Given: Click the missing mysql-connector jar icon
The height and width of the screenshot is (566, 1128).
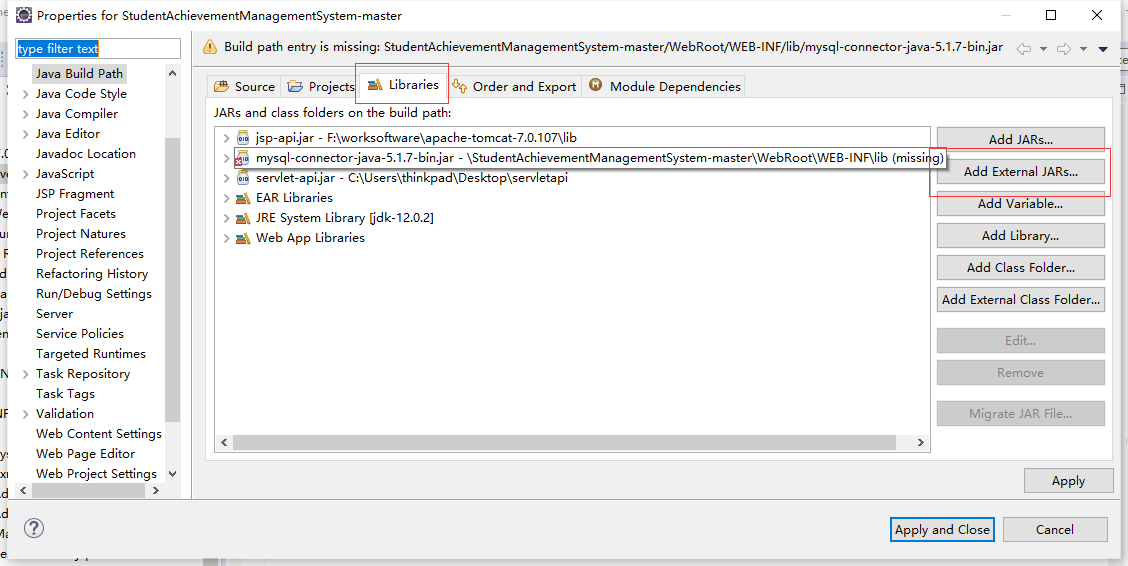Looking at the screenshot, I should click(242, 158).
